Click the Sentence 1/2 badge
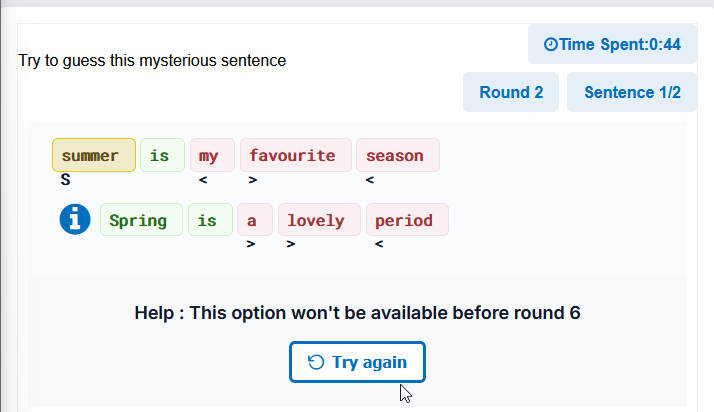714x412 pixels. coord(632,92)
